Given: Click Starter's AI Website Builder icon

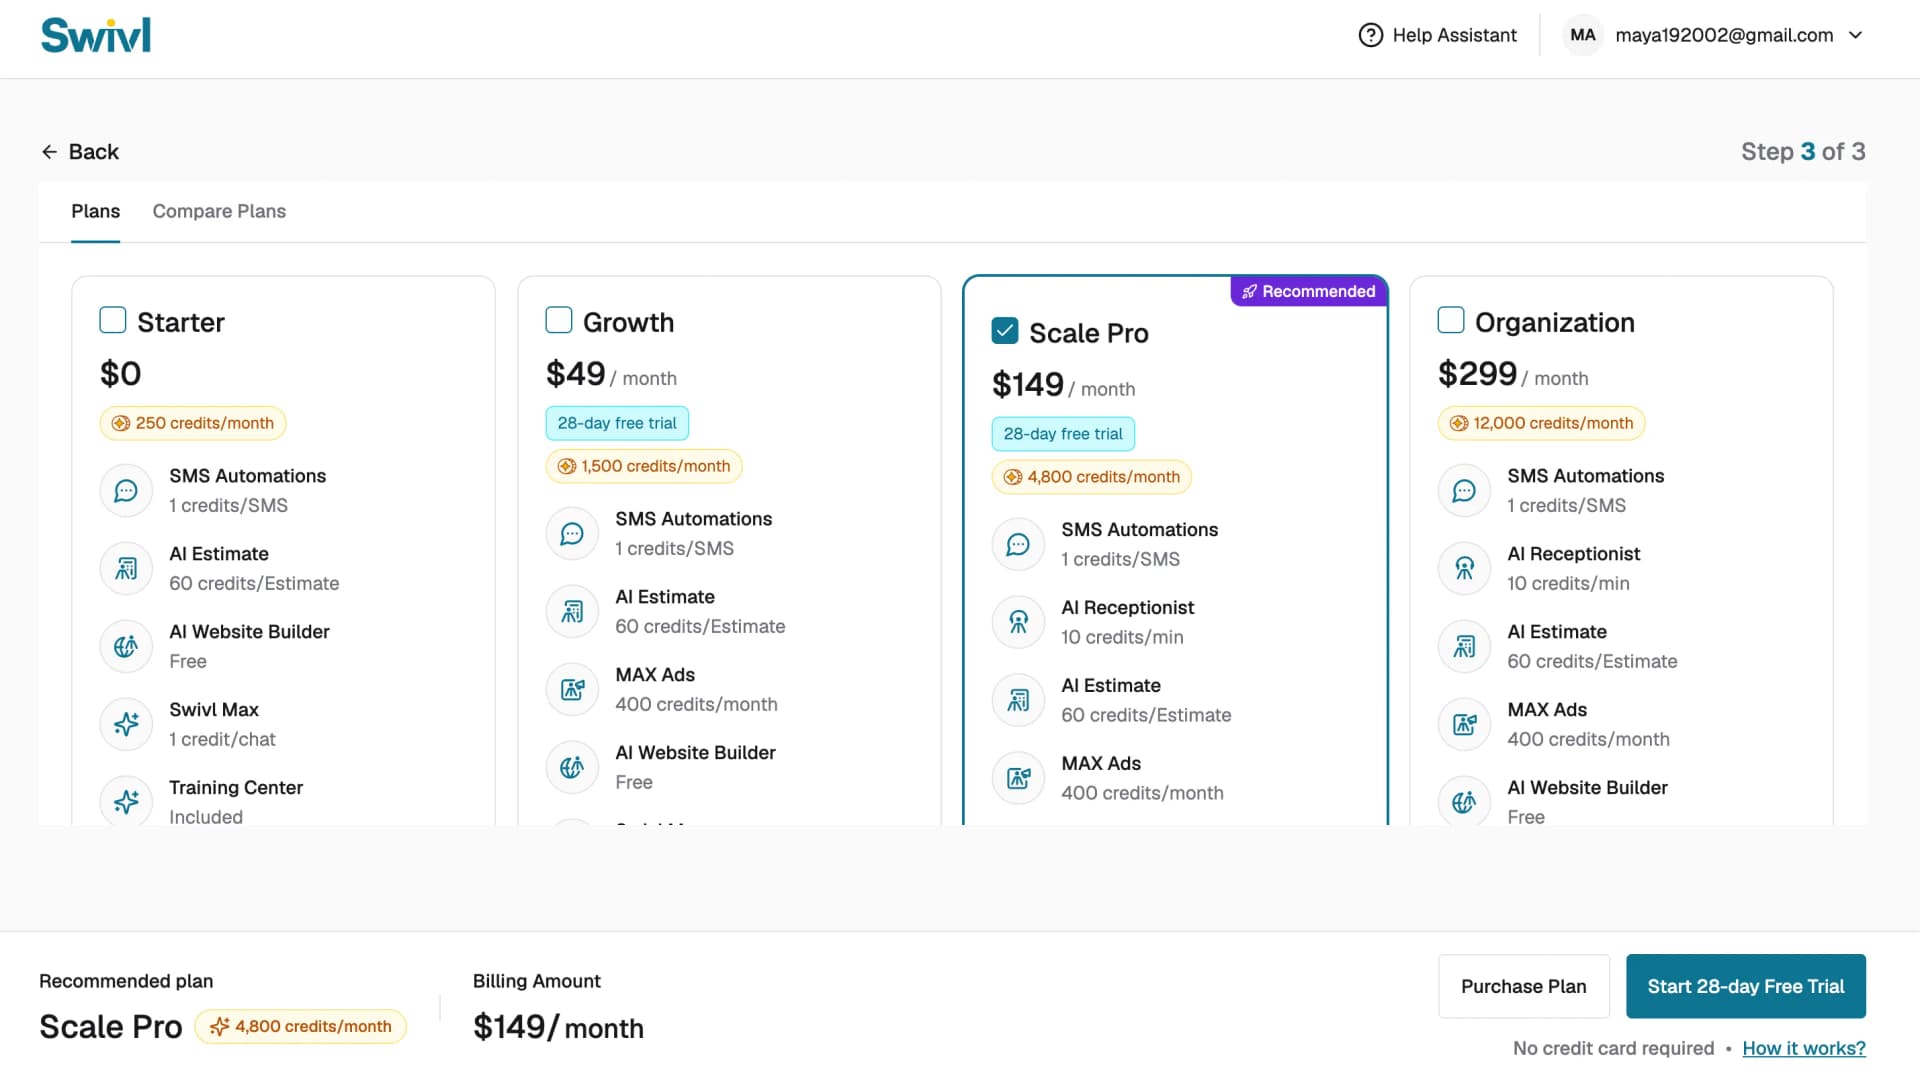Looking at the screenshot, I should point(126,647).
